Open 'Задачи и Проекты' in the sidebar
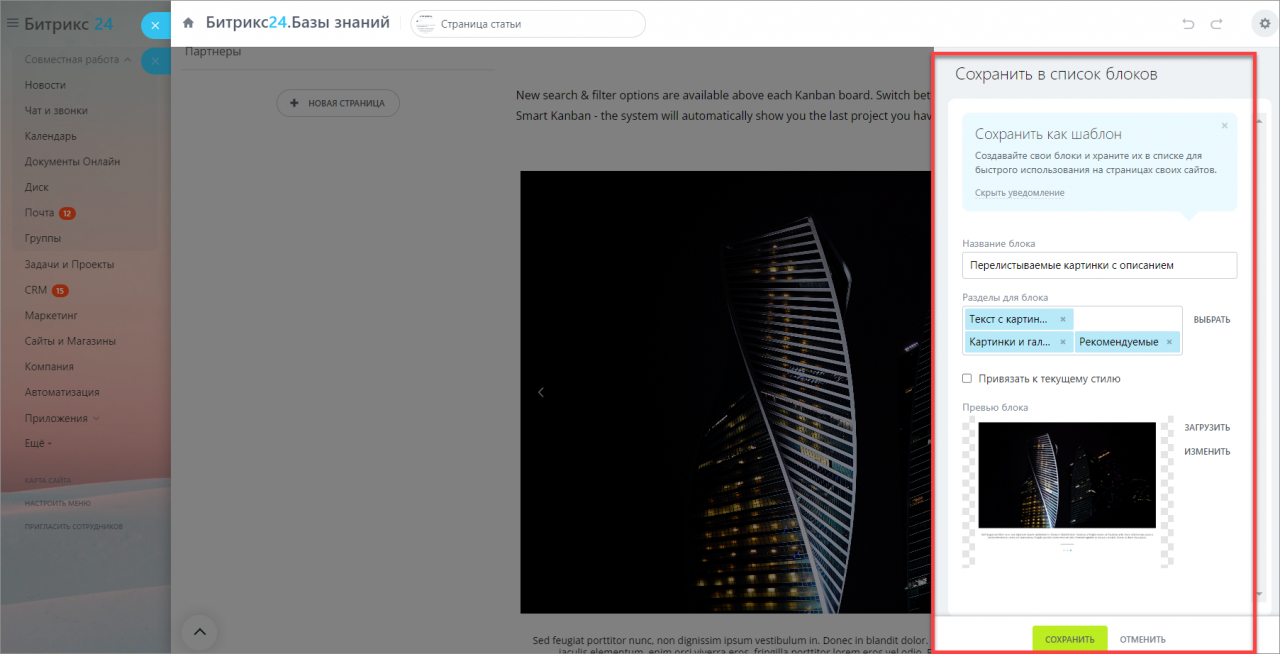1280x654 pixels. (x=69, y=264)
